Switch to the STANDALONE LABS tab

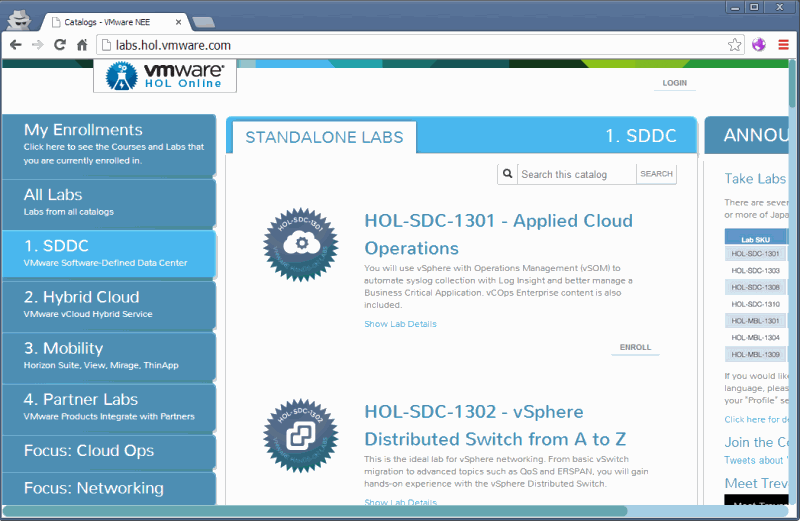[324, 137]
